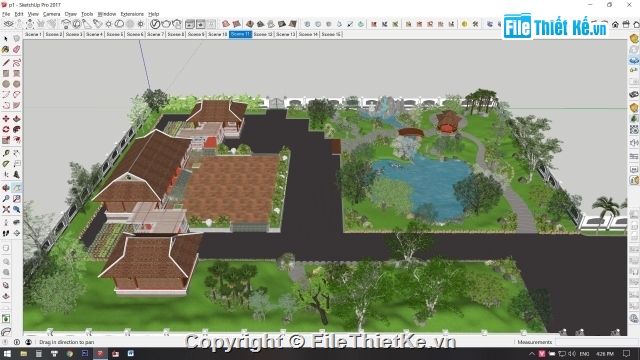640x360 pixels.
Task: Open the Draw menu
Action: [71, 14]
